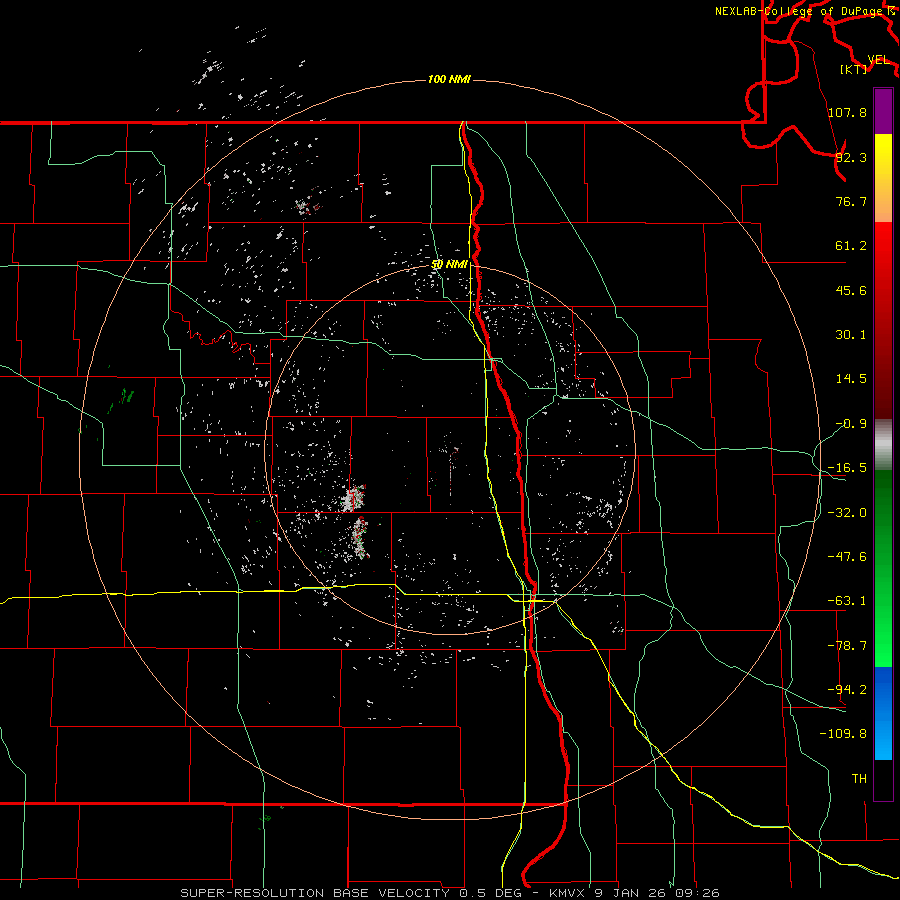Click the 100 NMI range ring label
900x900 pixels.
click(449, 79)
